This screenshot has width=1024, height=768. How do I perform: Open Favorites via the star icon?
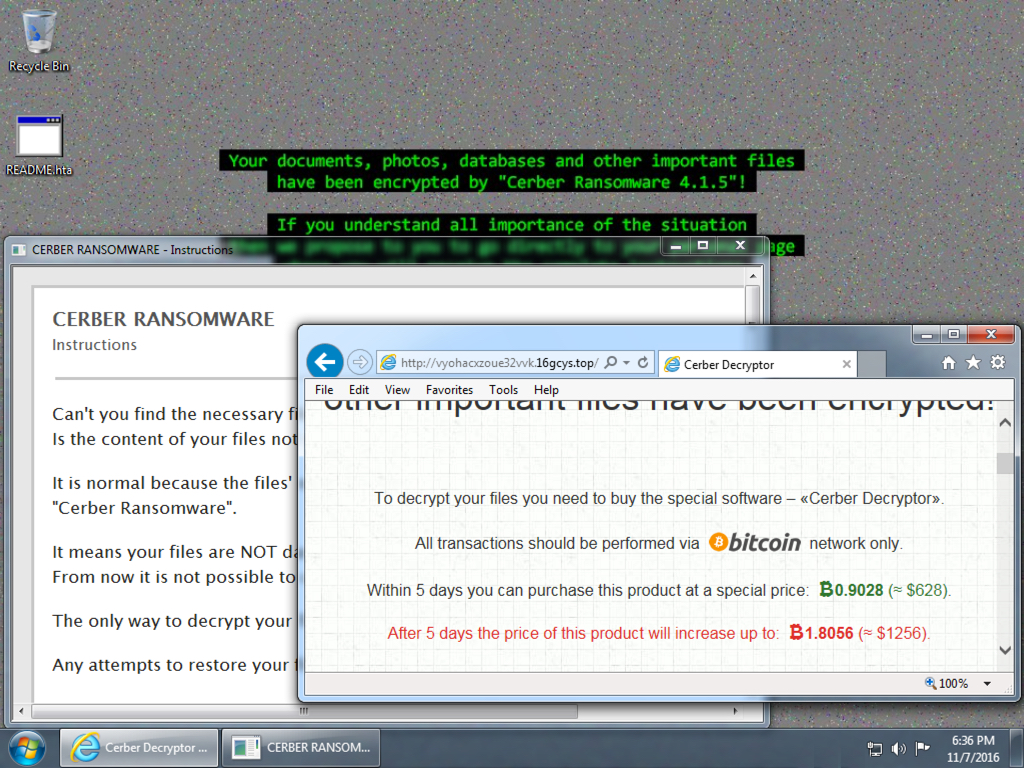click(973, 362)
